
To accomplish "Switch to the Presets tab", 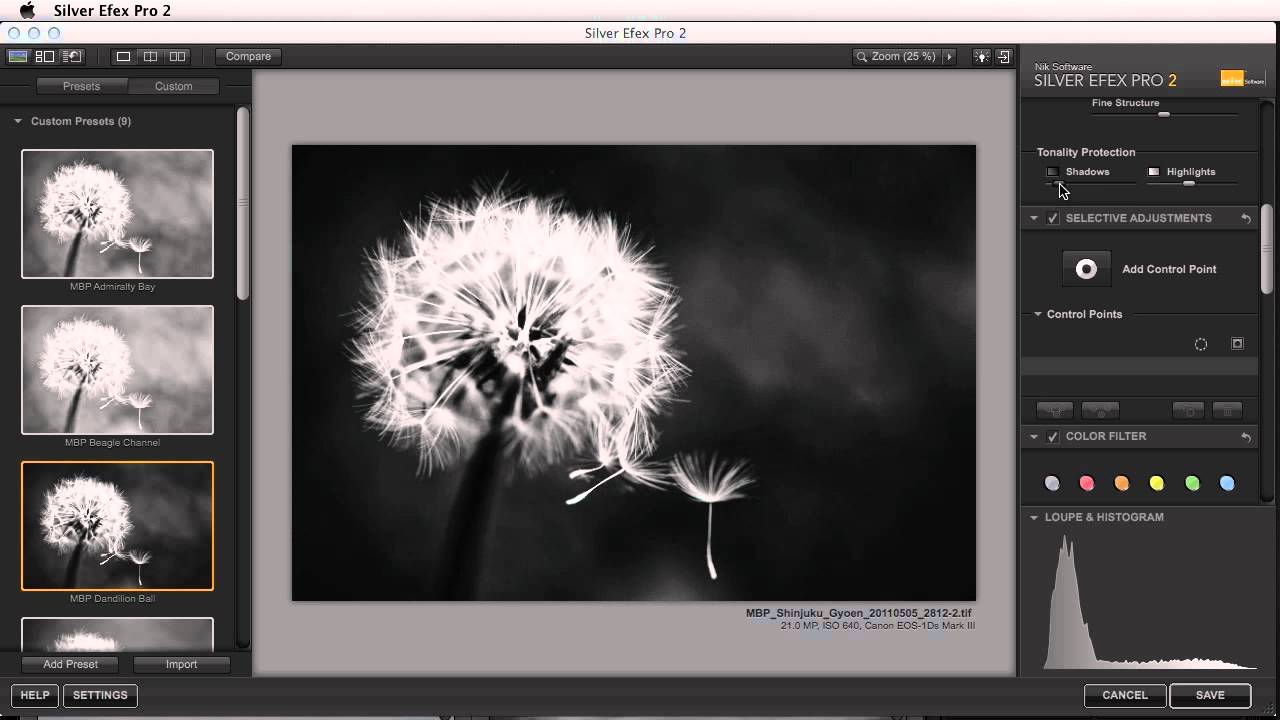I will (81, 86).
